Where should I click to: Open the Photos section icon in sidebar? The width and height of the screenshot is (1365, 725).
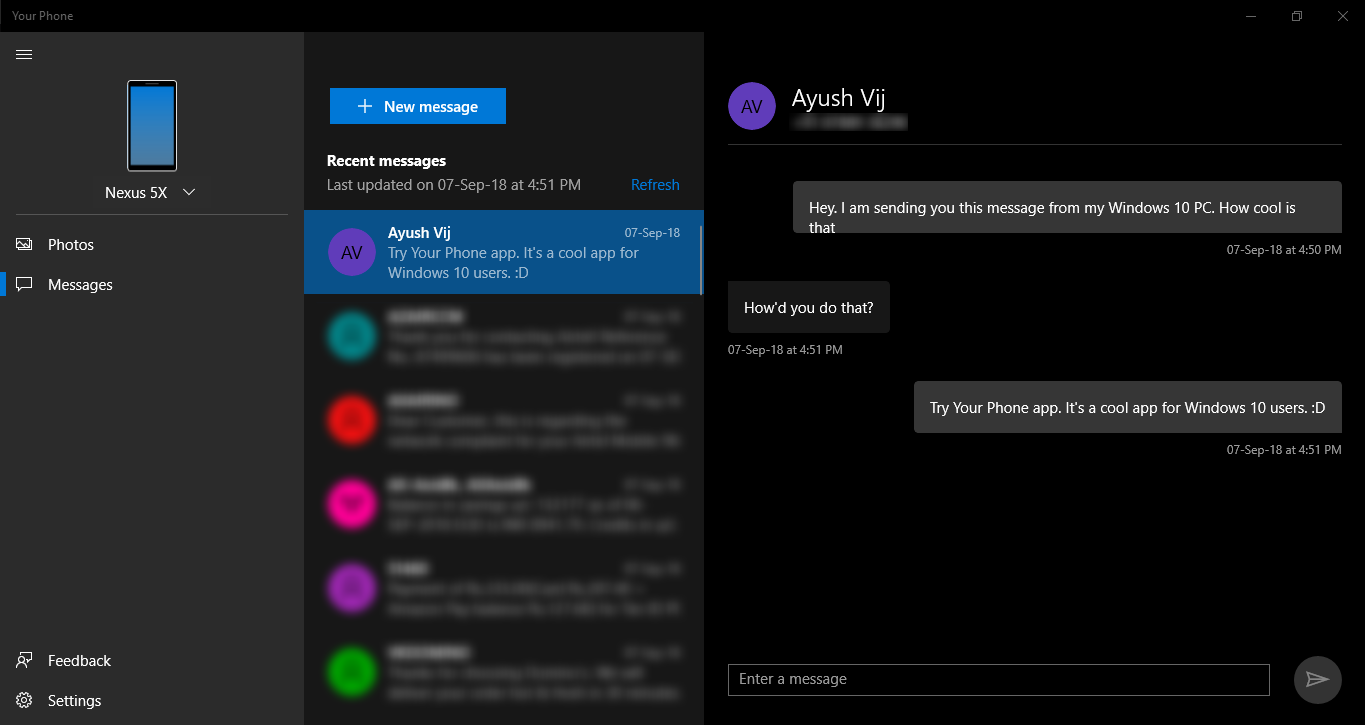point(22,244)
